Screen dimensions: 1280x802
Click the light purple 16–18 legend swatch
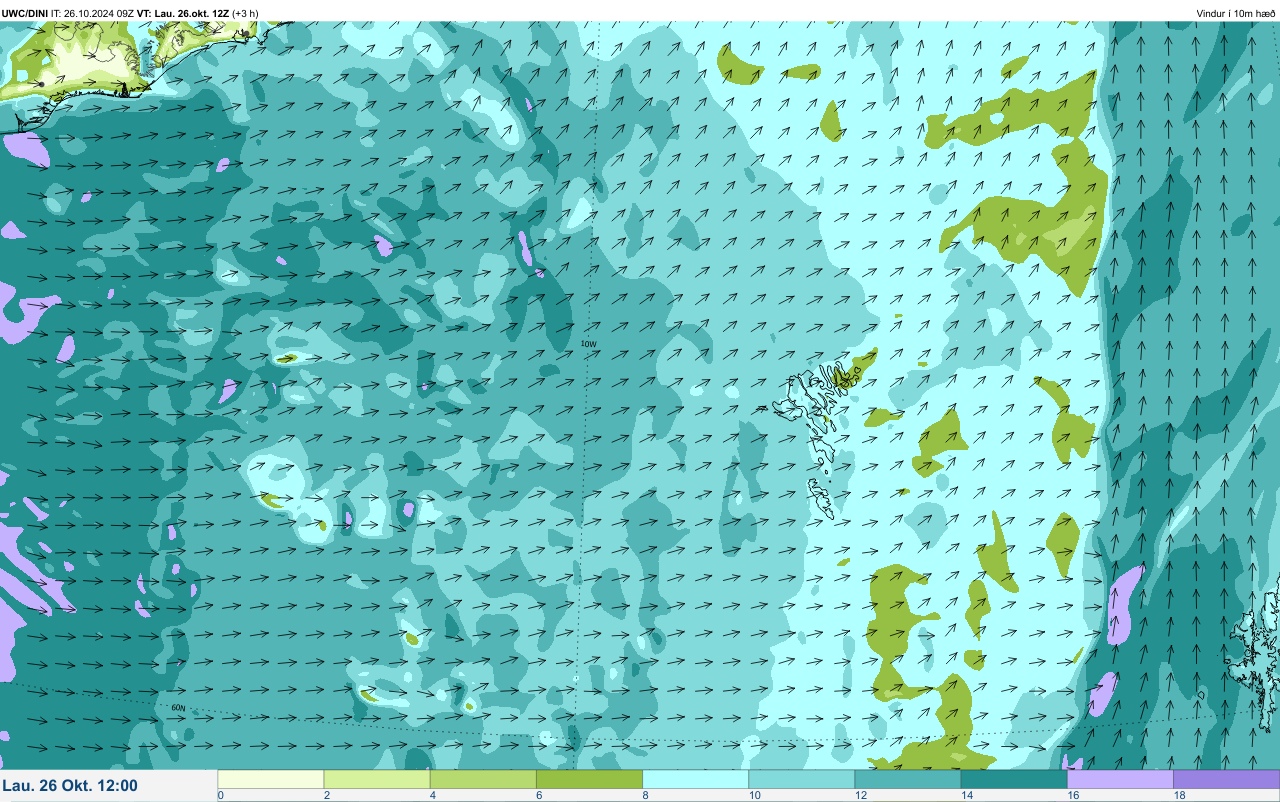click(1119, 779)
